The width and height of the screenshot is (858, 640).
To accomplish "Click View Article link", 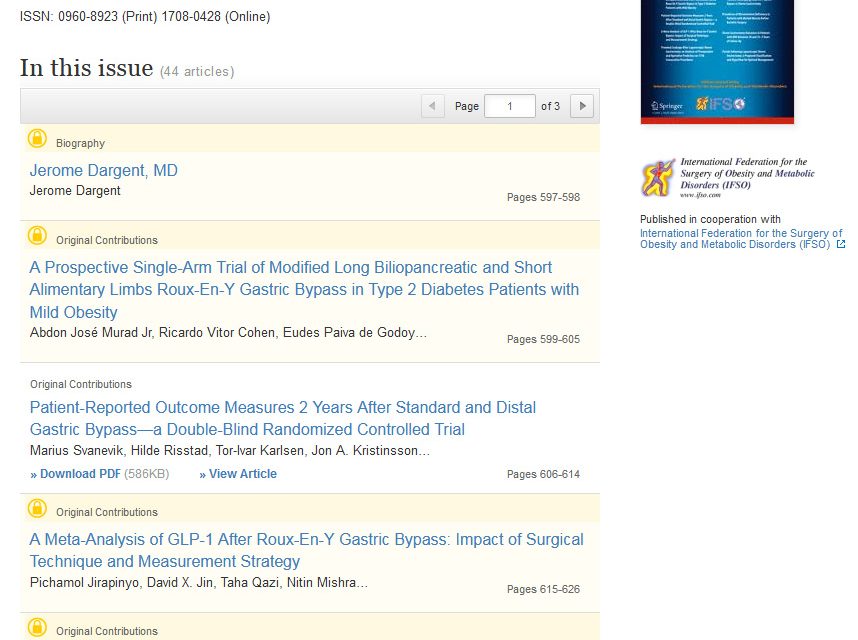I will coord(238,474).
